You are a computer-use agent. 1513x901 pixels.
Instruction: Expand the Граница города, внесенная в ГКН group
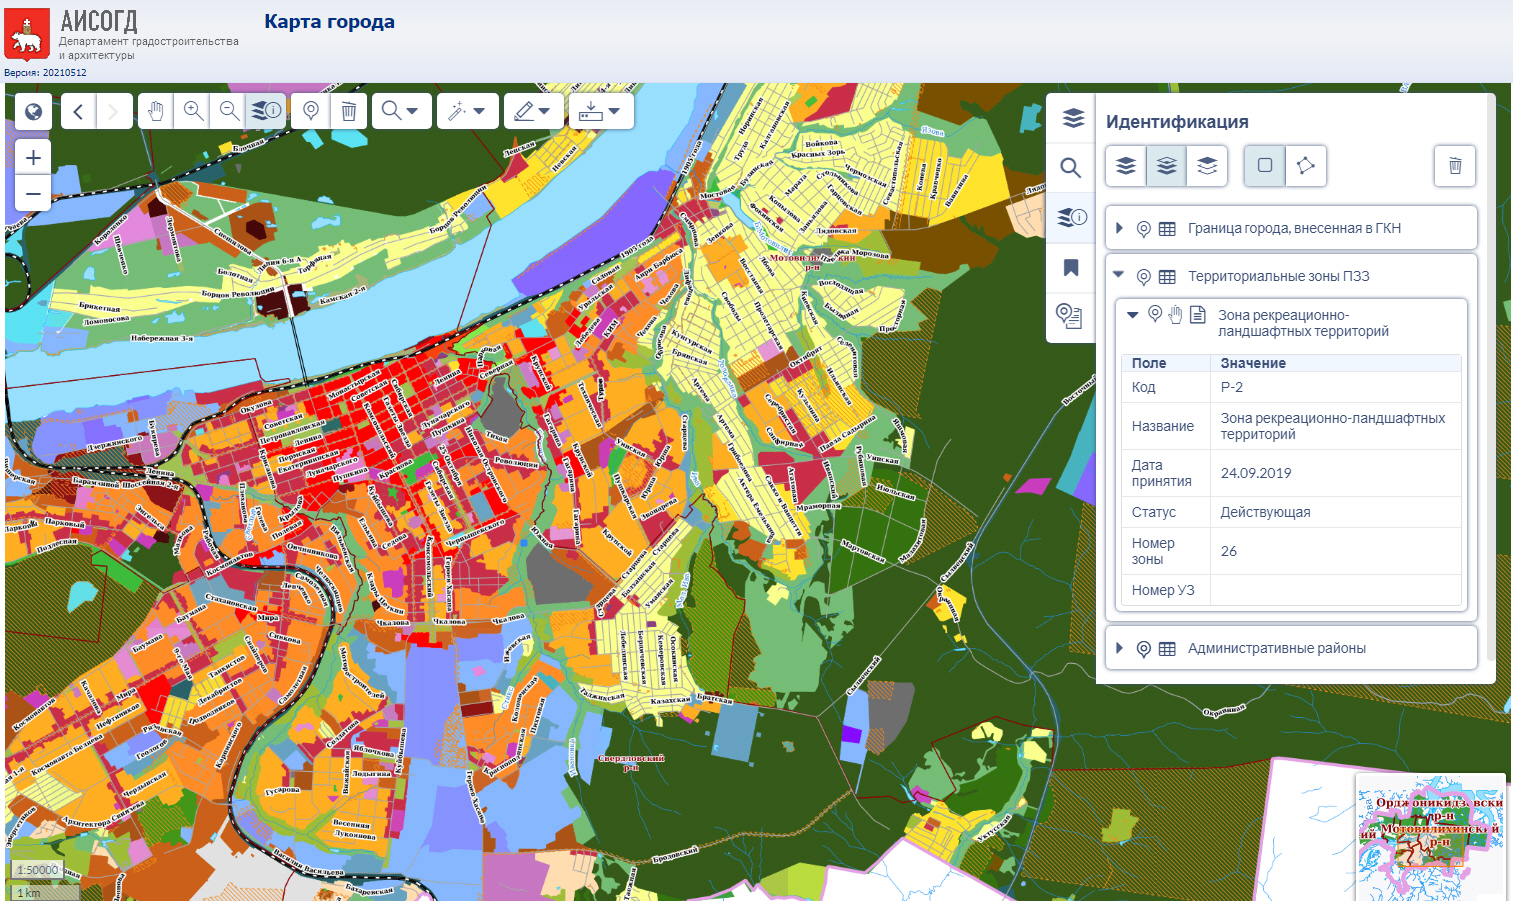pos(1119,228)
